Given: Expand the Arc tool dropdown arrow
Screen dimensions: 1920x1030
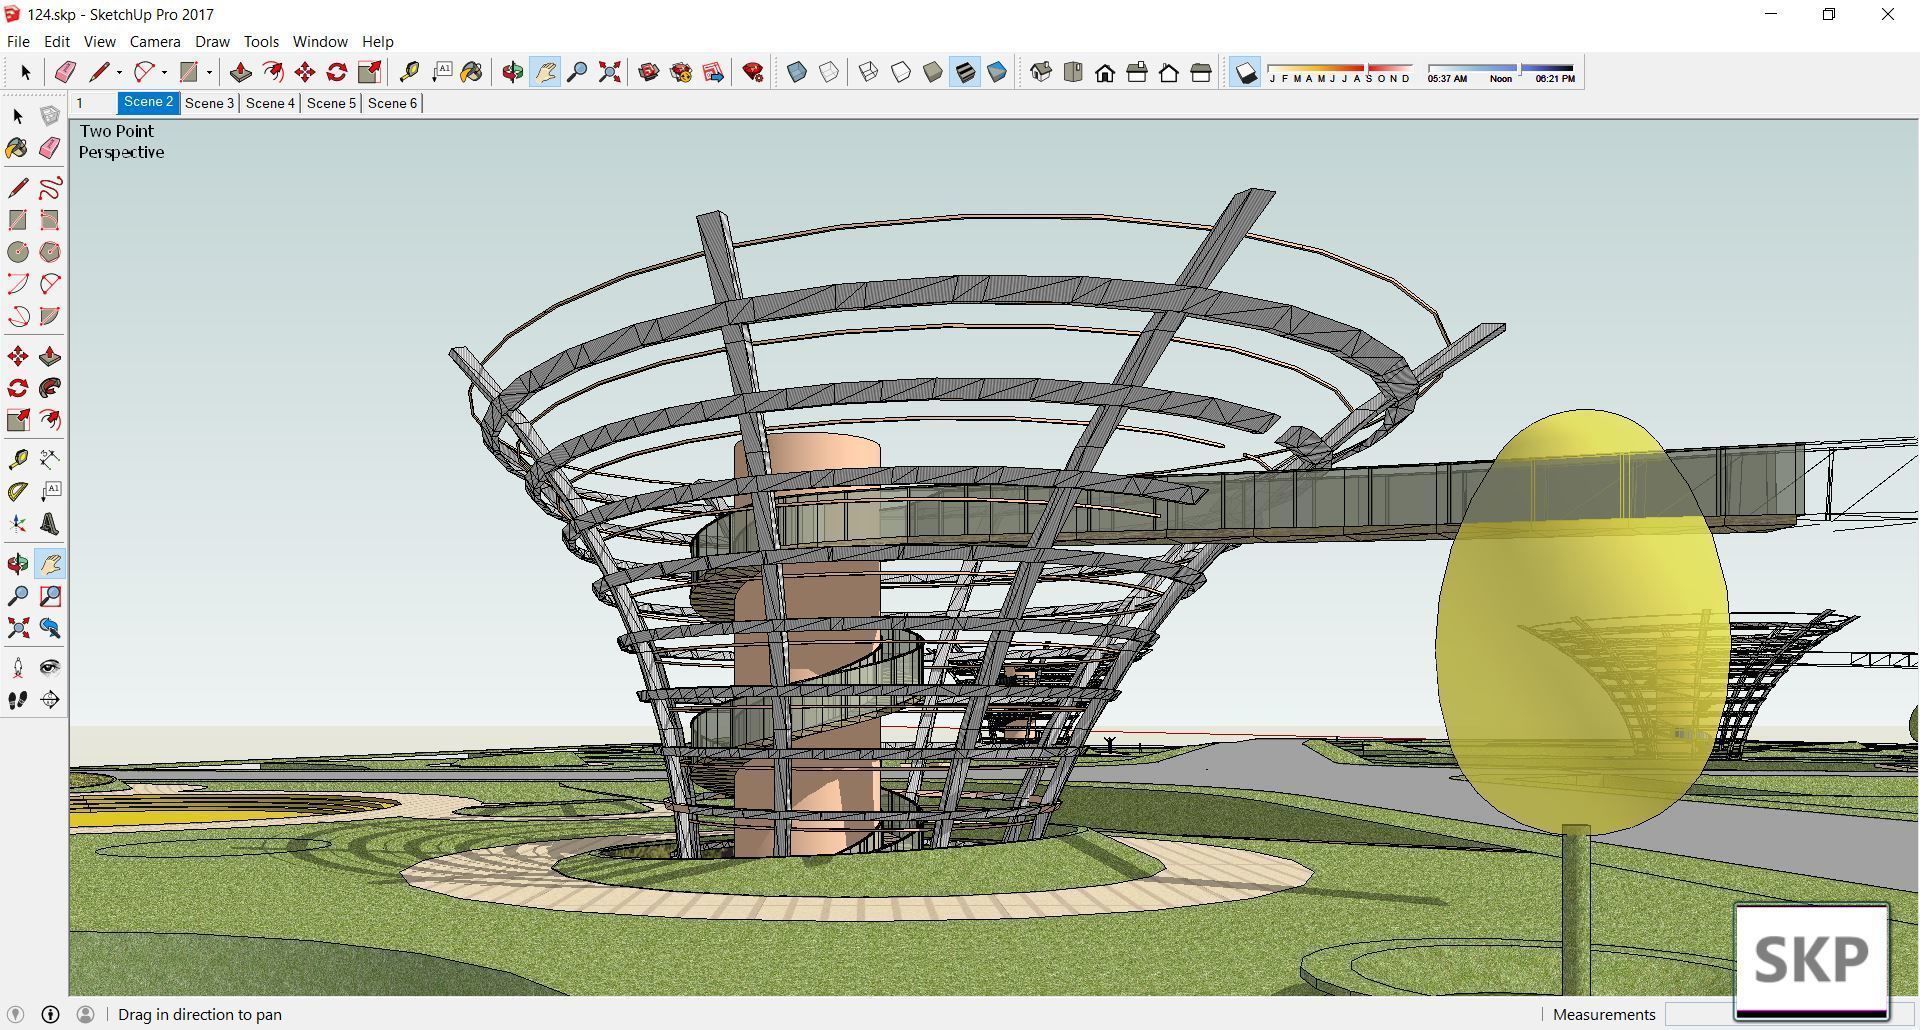Looking at the screenshot, I should [164, 72].
